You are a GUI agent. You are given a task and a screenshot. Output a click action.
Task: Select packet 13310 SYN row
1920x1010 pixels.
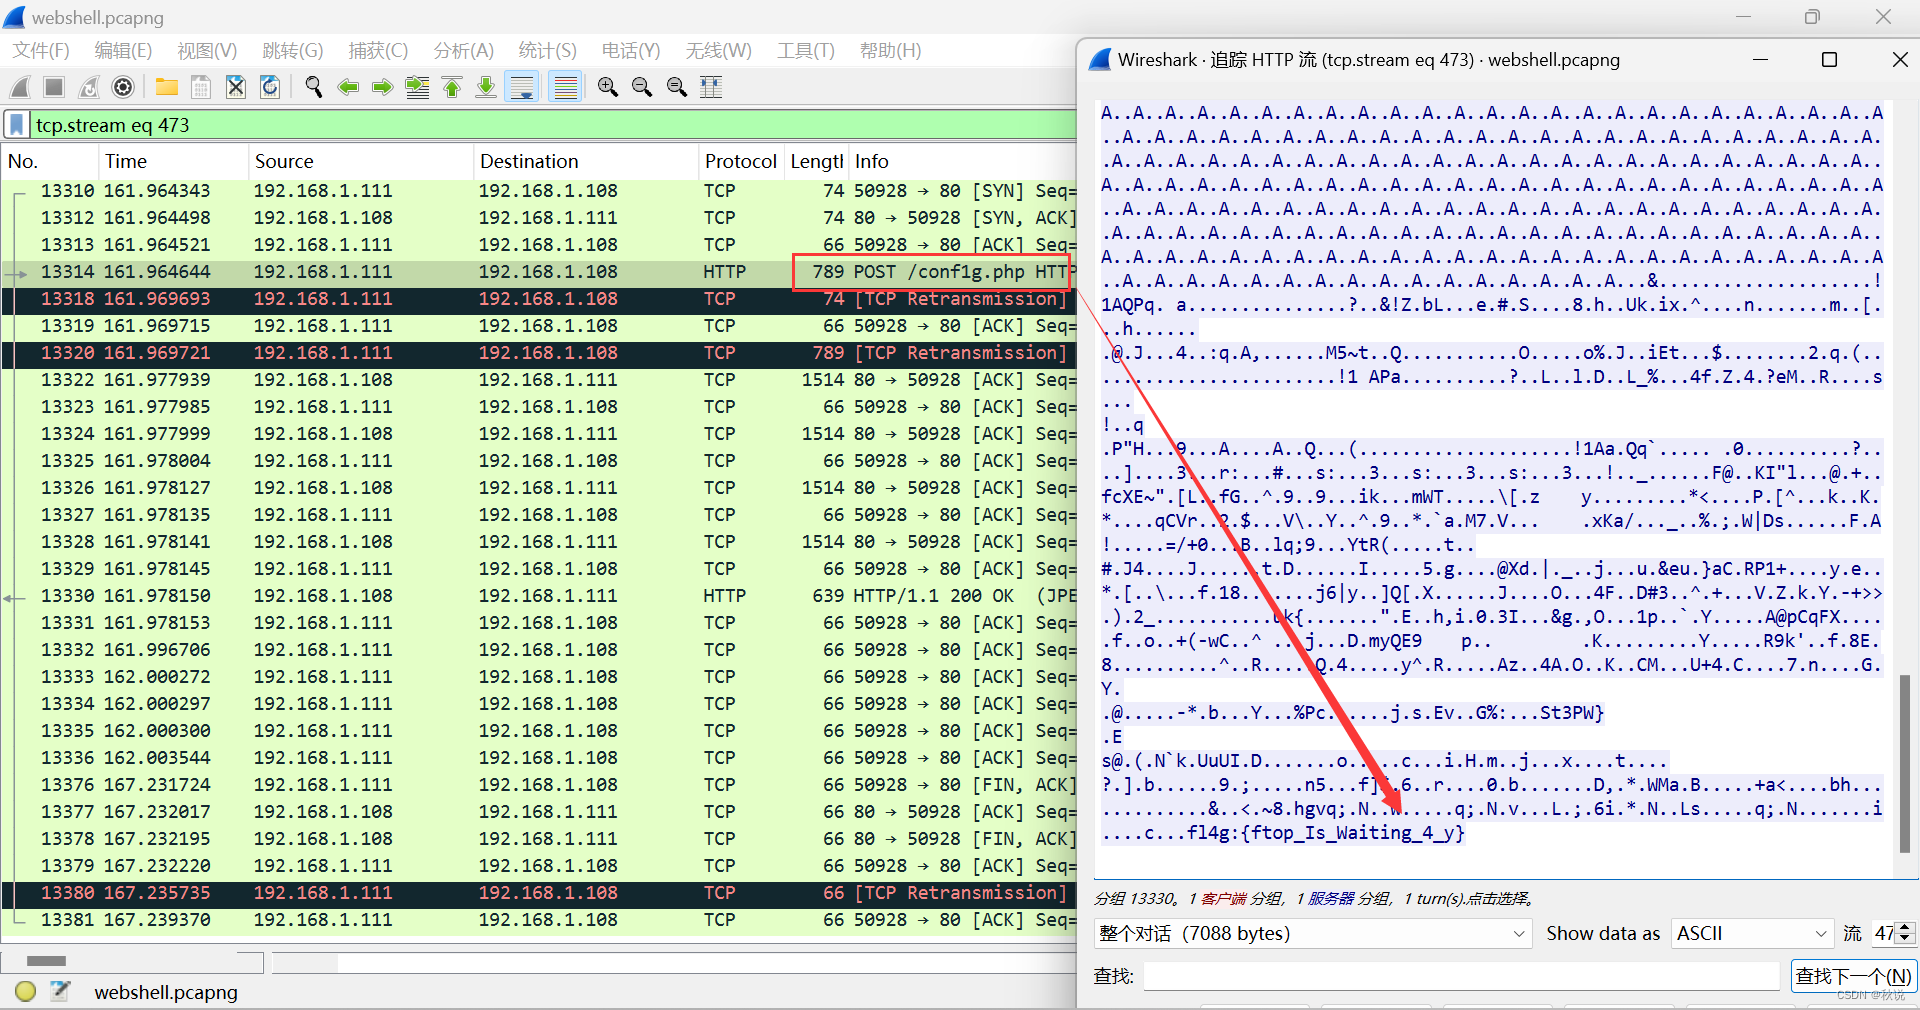(x=539, y=191)
